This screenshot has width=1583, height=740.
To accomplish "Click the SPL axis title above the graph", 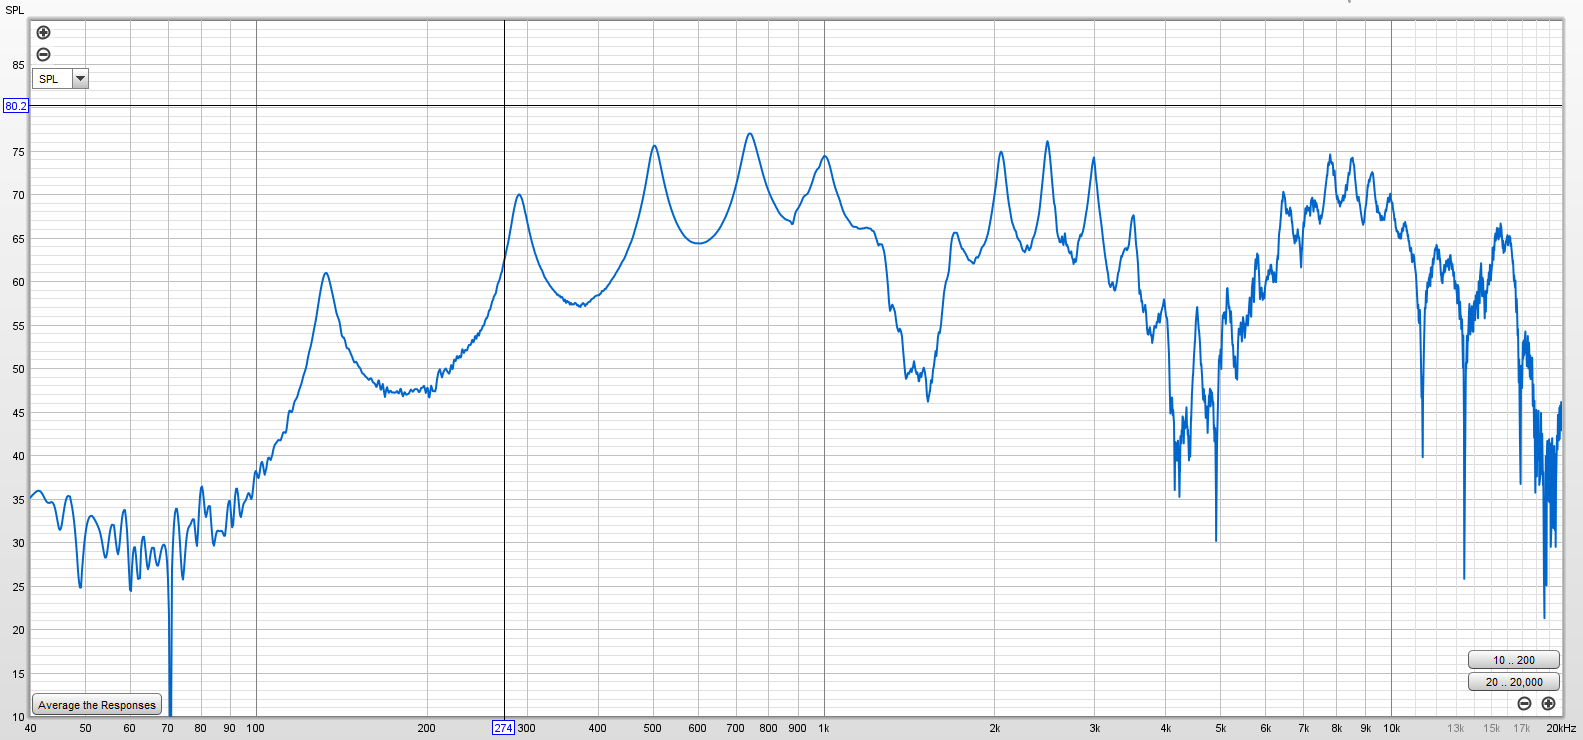I will pos(15,10).
